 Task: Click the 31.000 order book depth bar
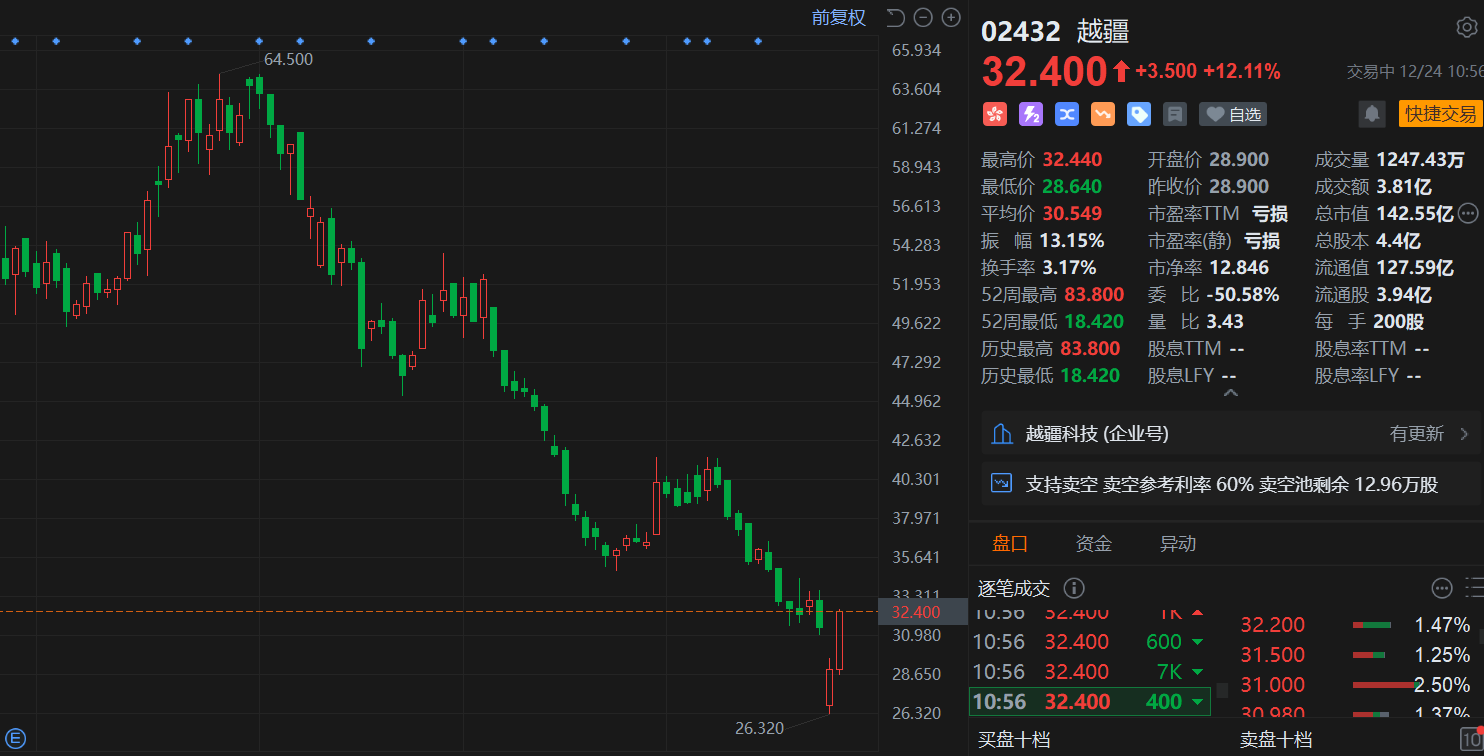point(1385,685)
